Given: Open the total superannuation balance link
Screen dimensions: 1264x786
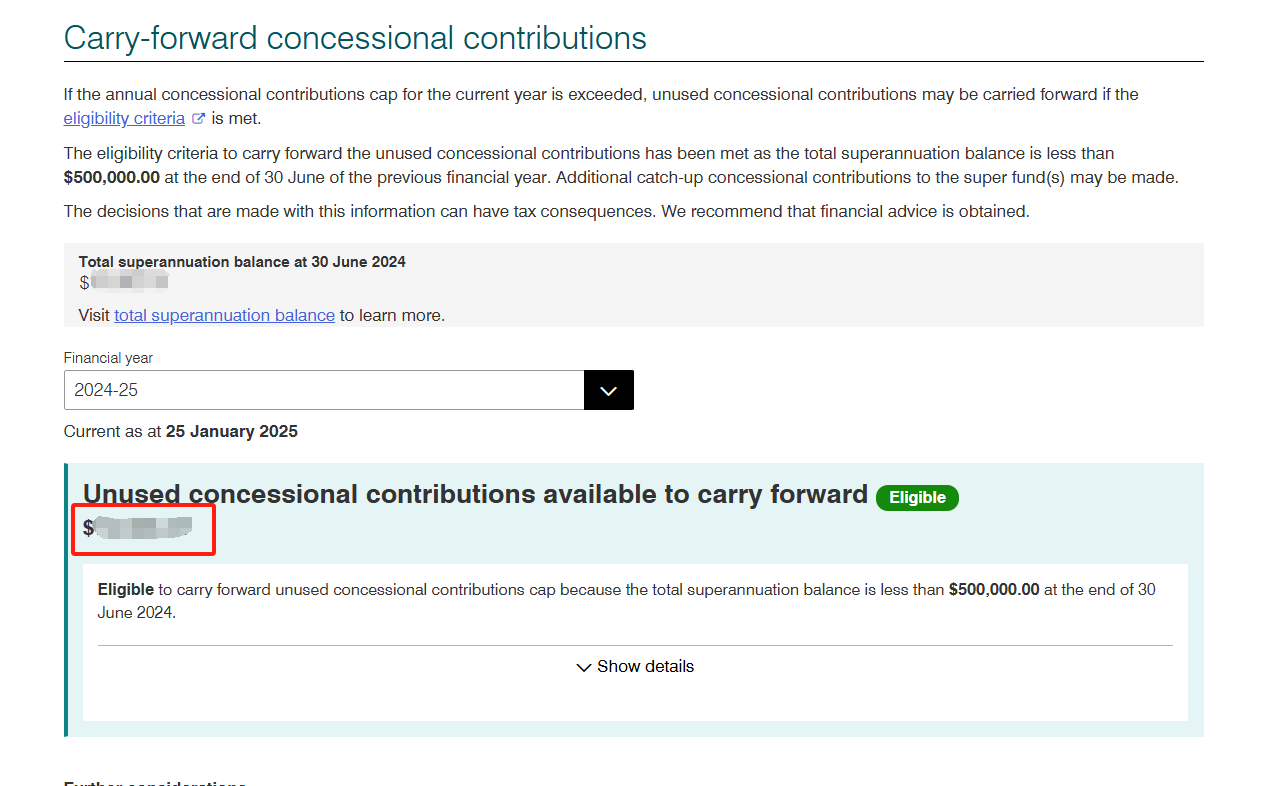Looking at the screenshot, I should 224,315.
